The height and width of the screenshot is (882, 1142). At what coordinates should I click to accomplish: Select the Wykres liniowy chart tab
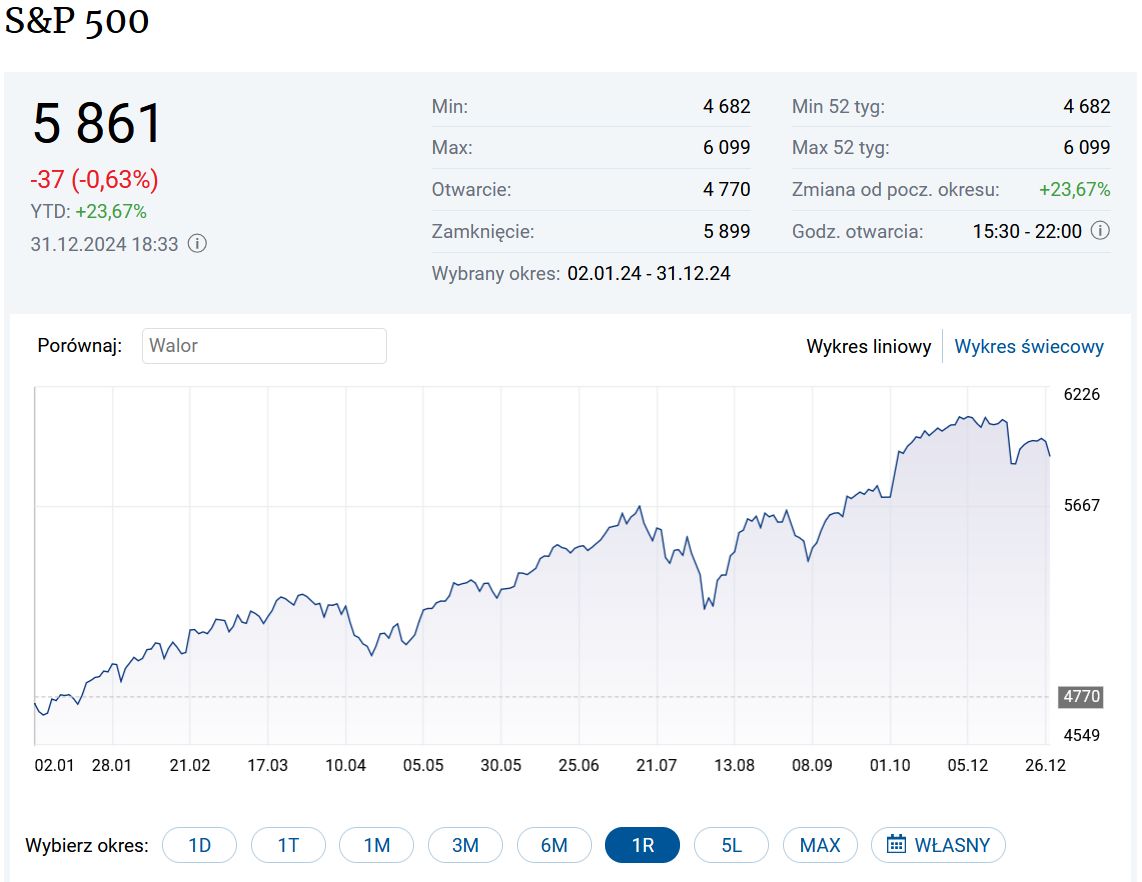[x=868, y=347]
